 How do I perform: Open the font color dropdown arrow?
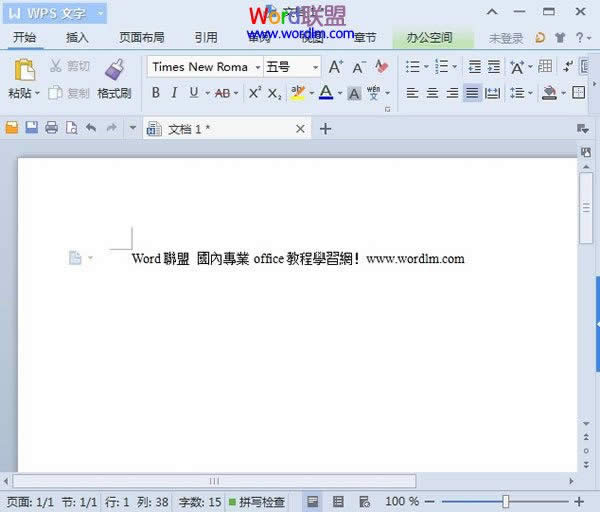coord(340,93)
